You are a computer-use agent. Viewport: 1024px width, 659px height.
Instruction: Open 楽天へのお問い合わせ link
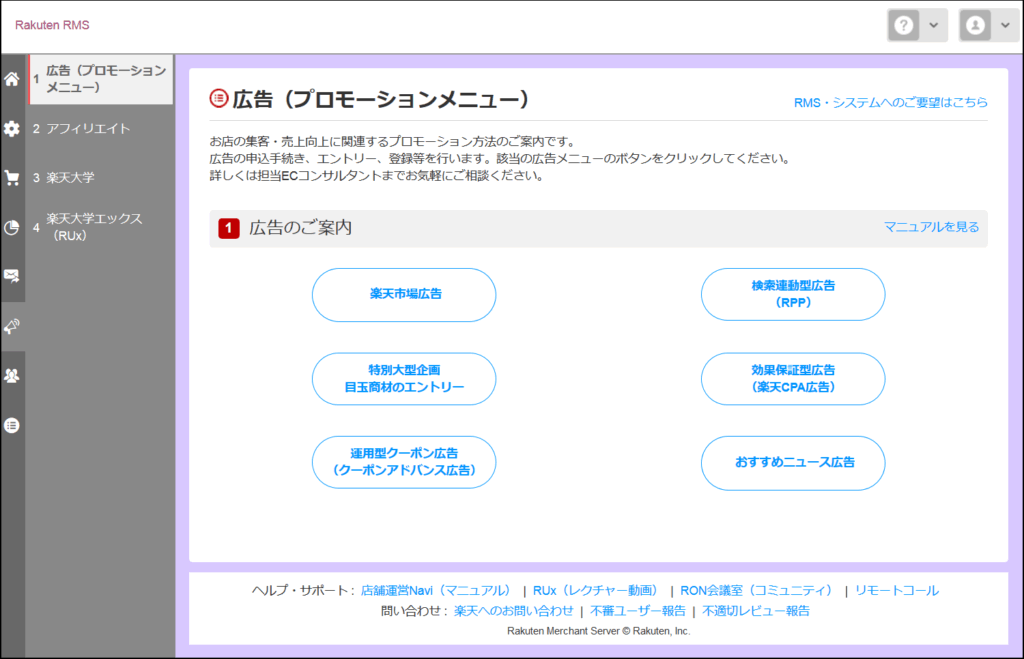(513, 611)
